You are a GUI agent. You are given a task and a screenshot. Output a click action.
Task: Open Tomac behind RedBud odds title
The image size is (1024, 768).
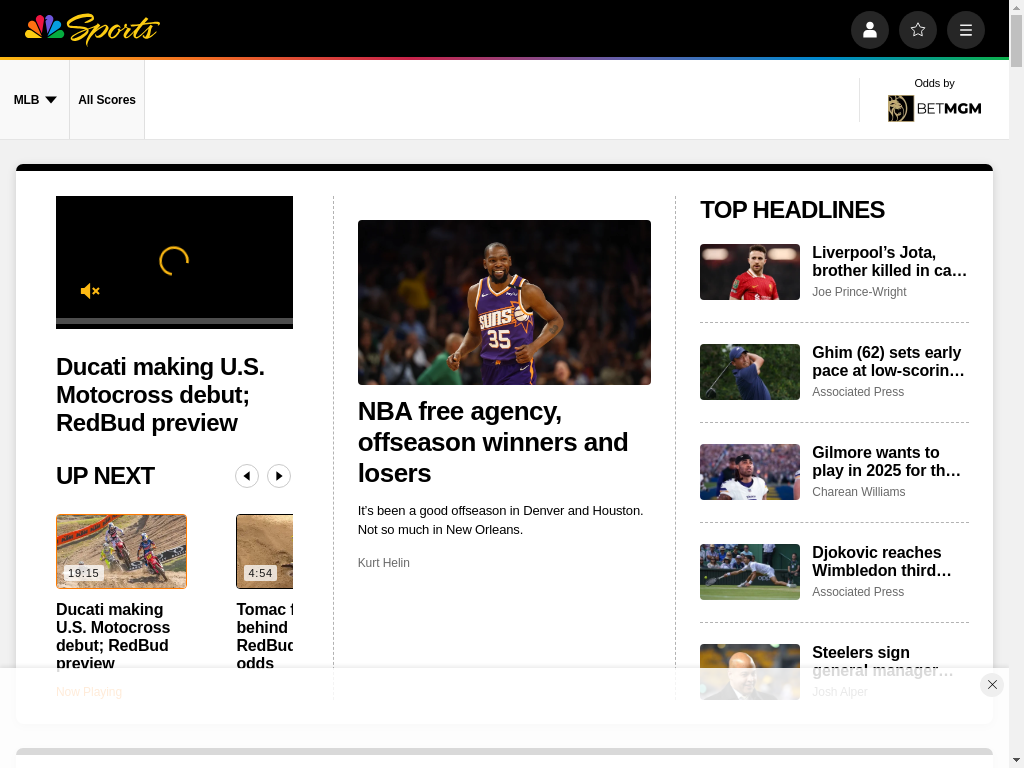click(264, 636)
